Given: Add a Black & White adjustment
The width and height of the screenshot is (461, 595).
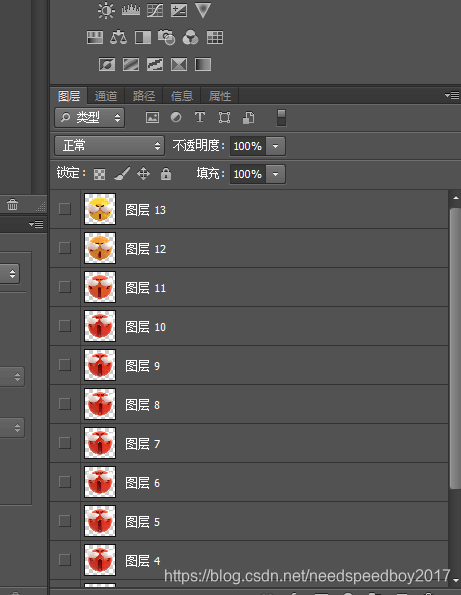Looking at the screenshot, I should tap(143, 38).
